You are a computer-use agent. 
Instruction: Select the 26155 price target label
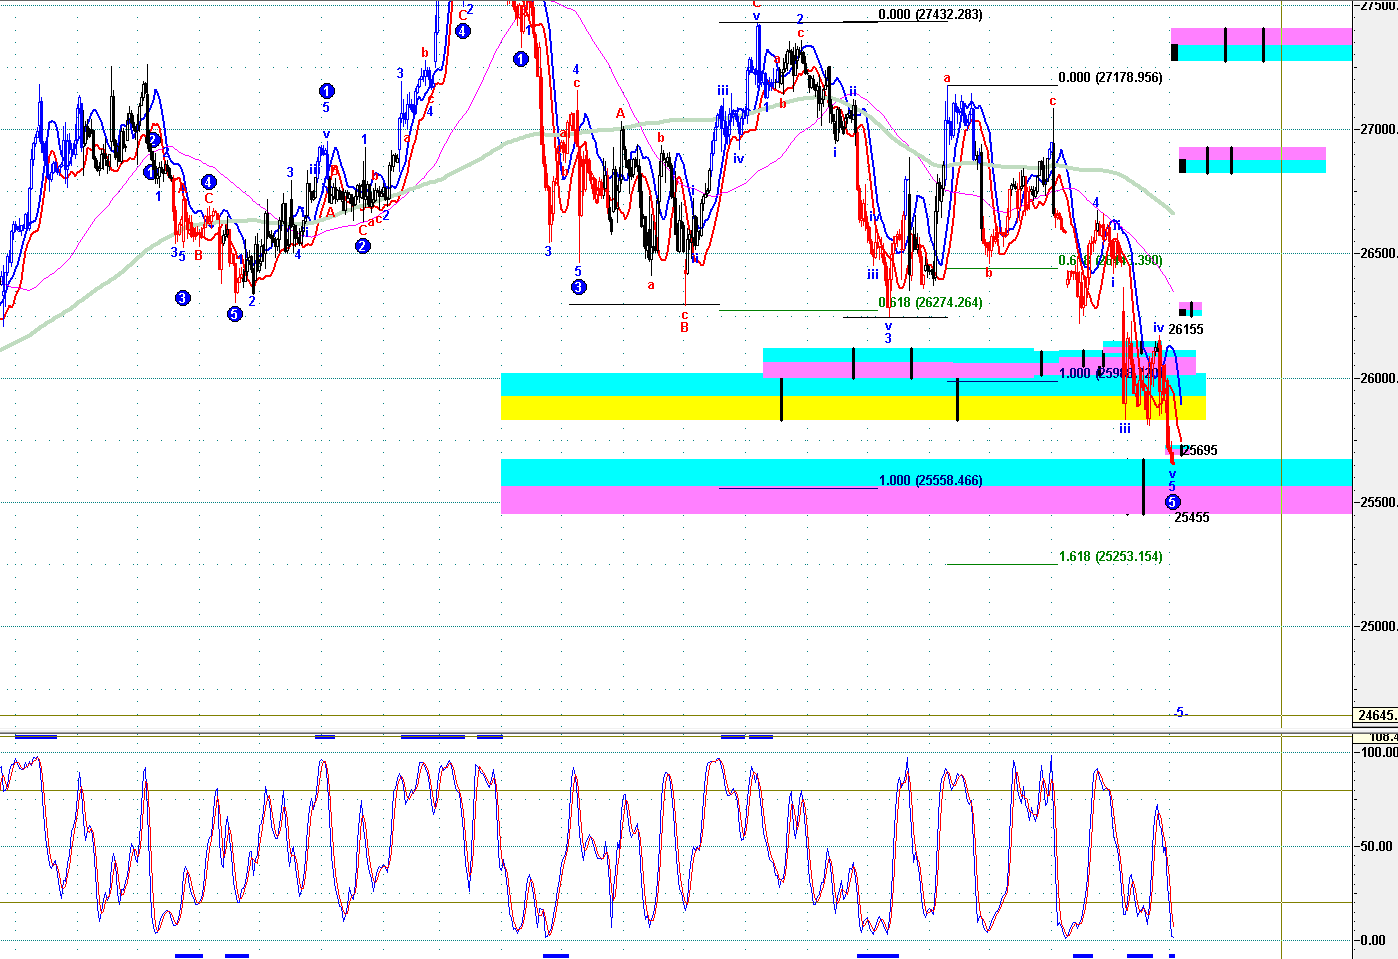pos(1186,330)
